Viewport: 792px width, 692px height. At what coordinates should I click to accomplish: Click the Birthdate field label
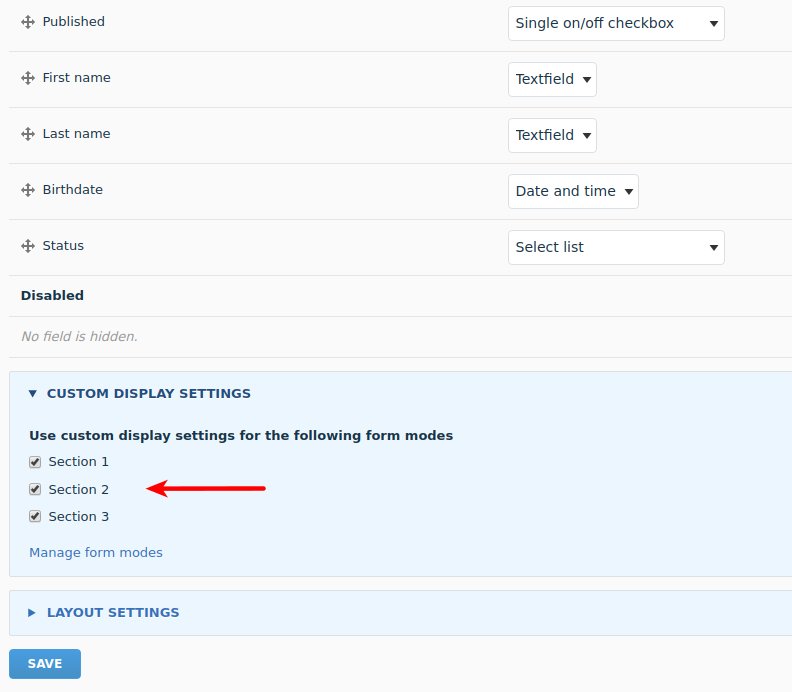coord(73,190)
